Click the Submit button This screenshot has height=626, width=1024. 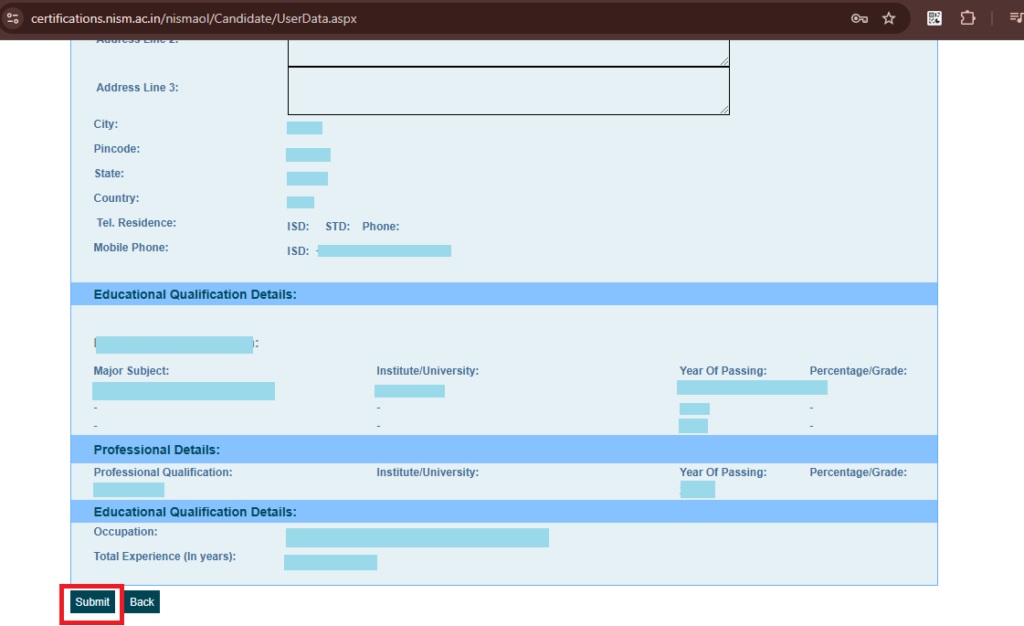92,602
